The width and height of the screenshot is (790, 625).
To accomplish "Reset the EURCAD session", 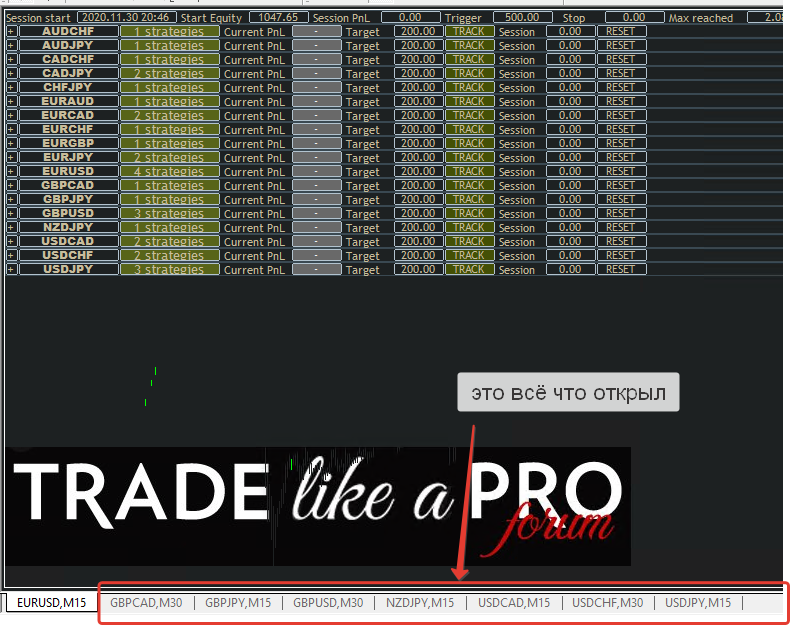I will click(x=621, y=116).
